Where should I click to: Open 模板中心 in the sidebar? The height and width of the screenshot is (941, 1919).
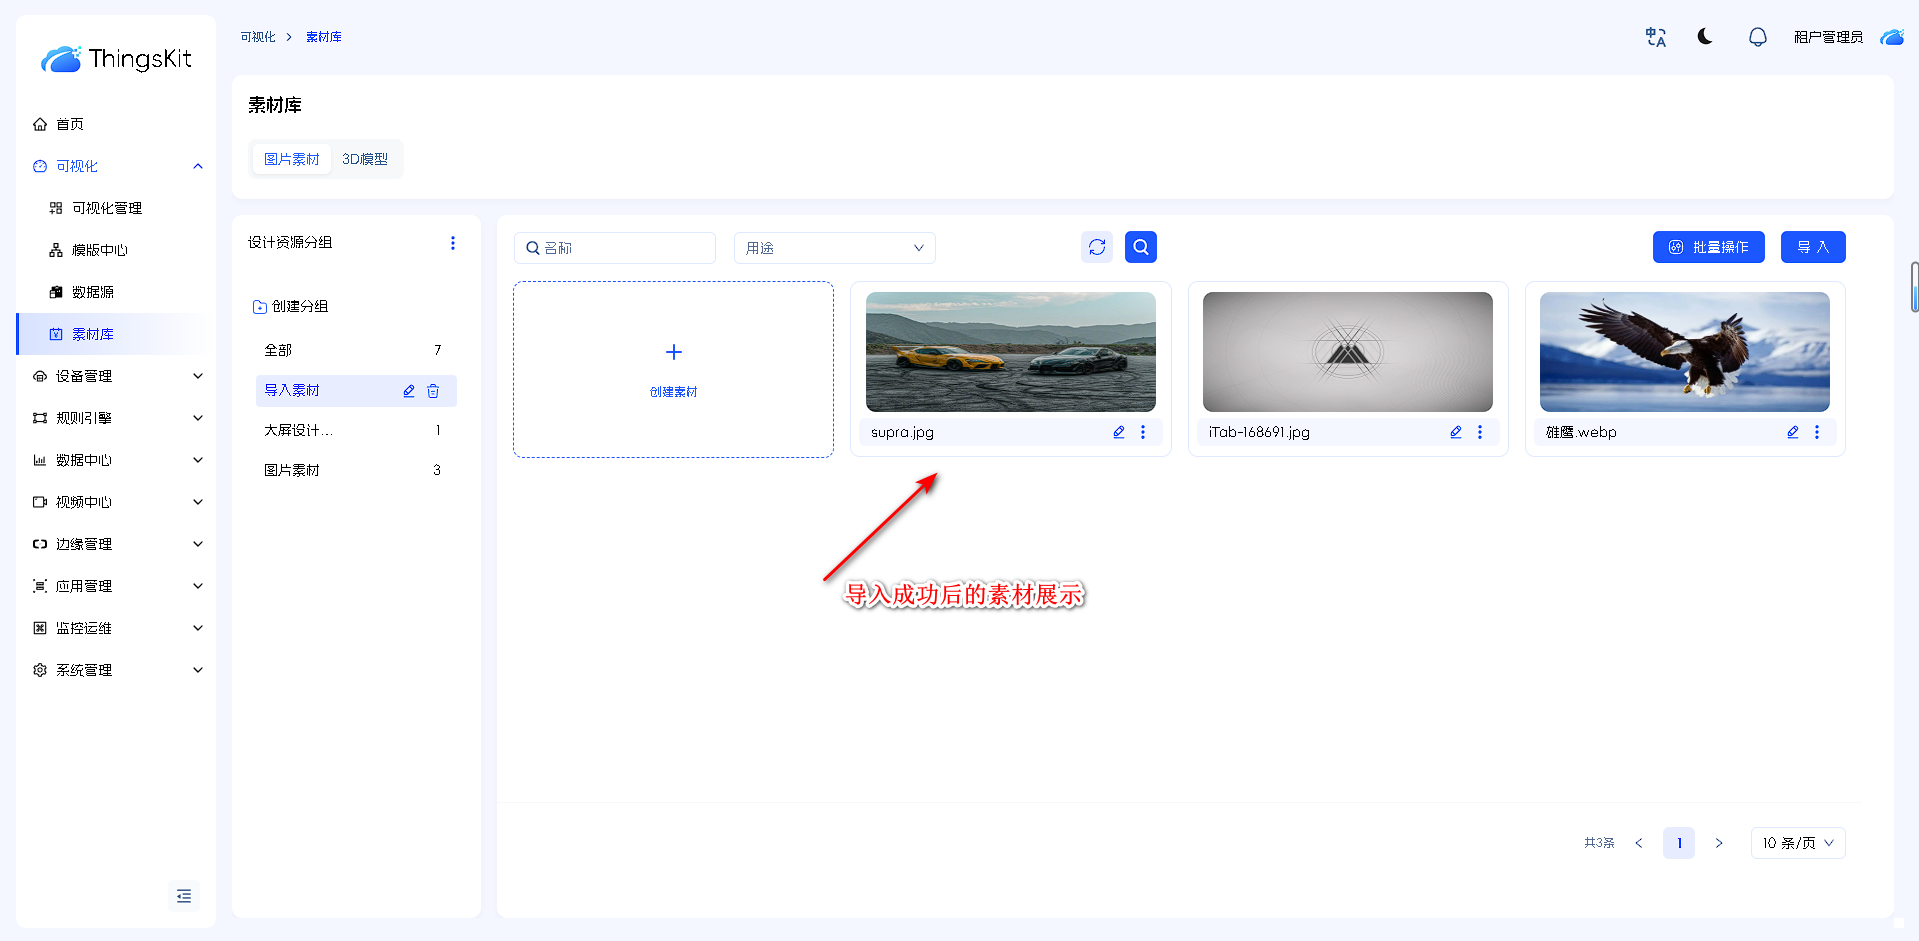click(x=100, y=250)
